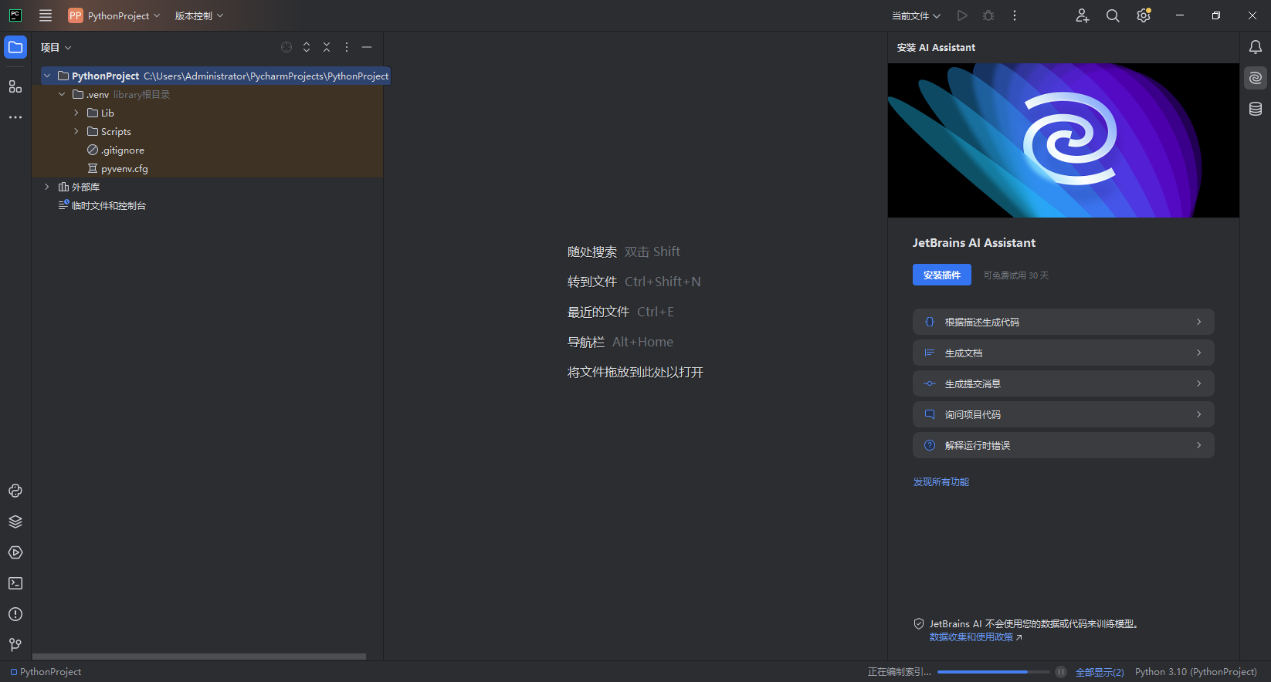
Task: Expand the 外部库 node
Action: [47, 187]
